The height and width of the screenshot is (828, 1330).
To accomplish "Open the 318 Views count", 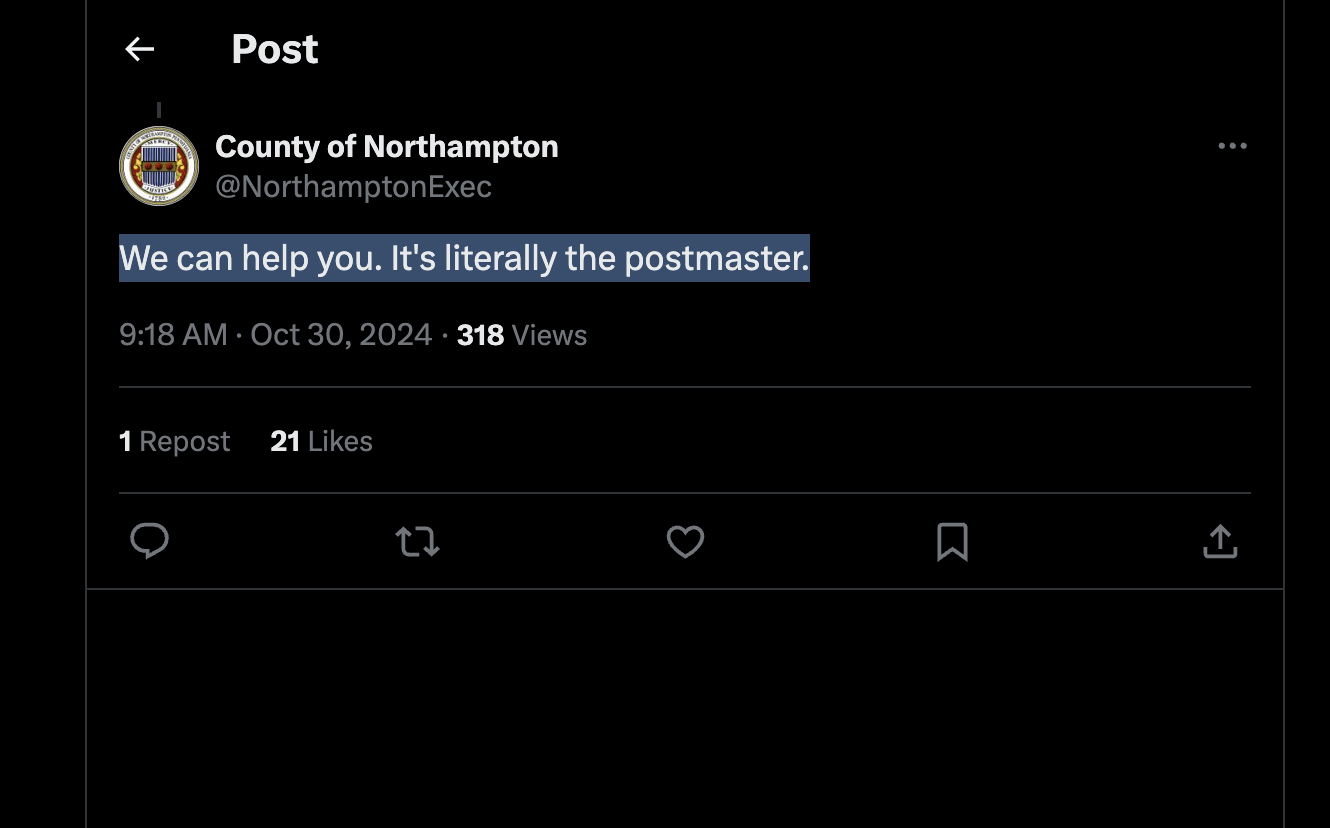I will tap(480, 335).
